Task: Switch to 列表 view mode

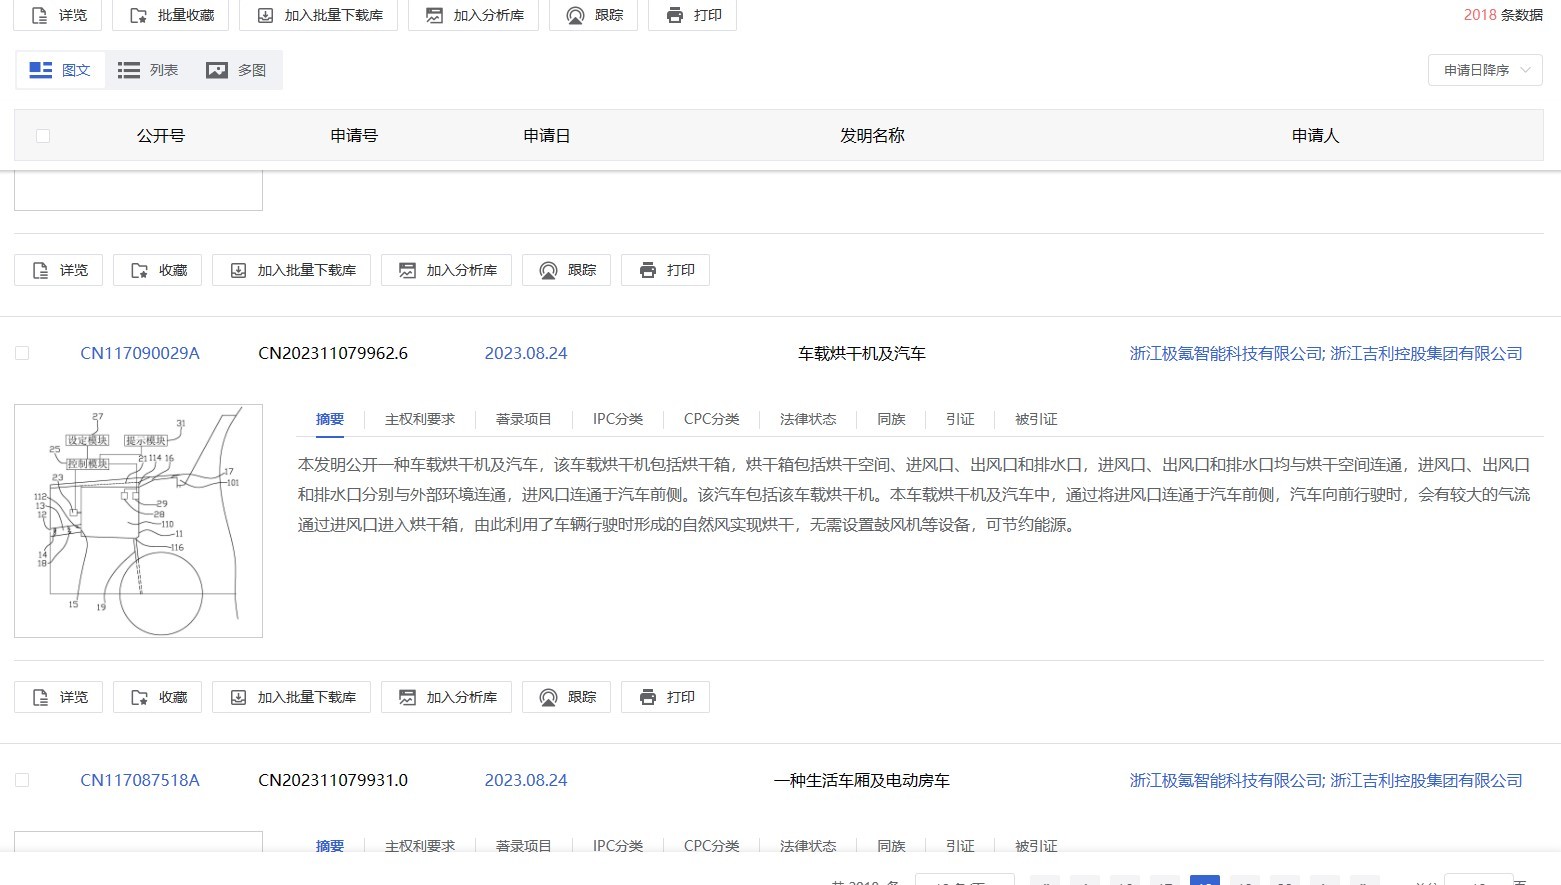Action: [x=148, y=70]
